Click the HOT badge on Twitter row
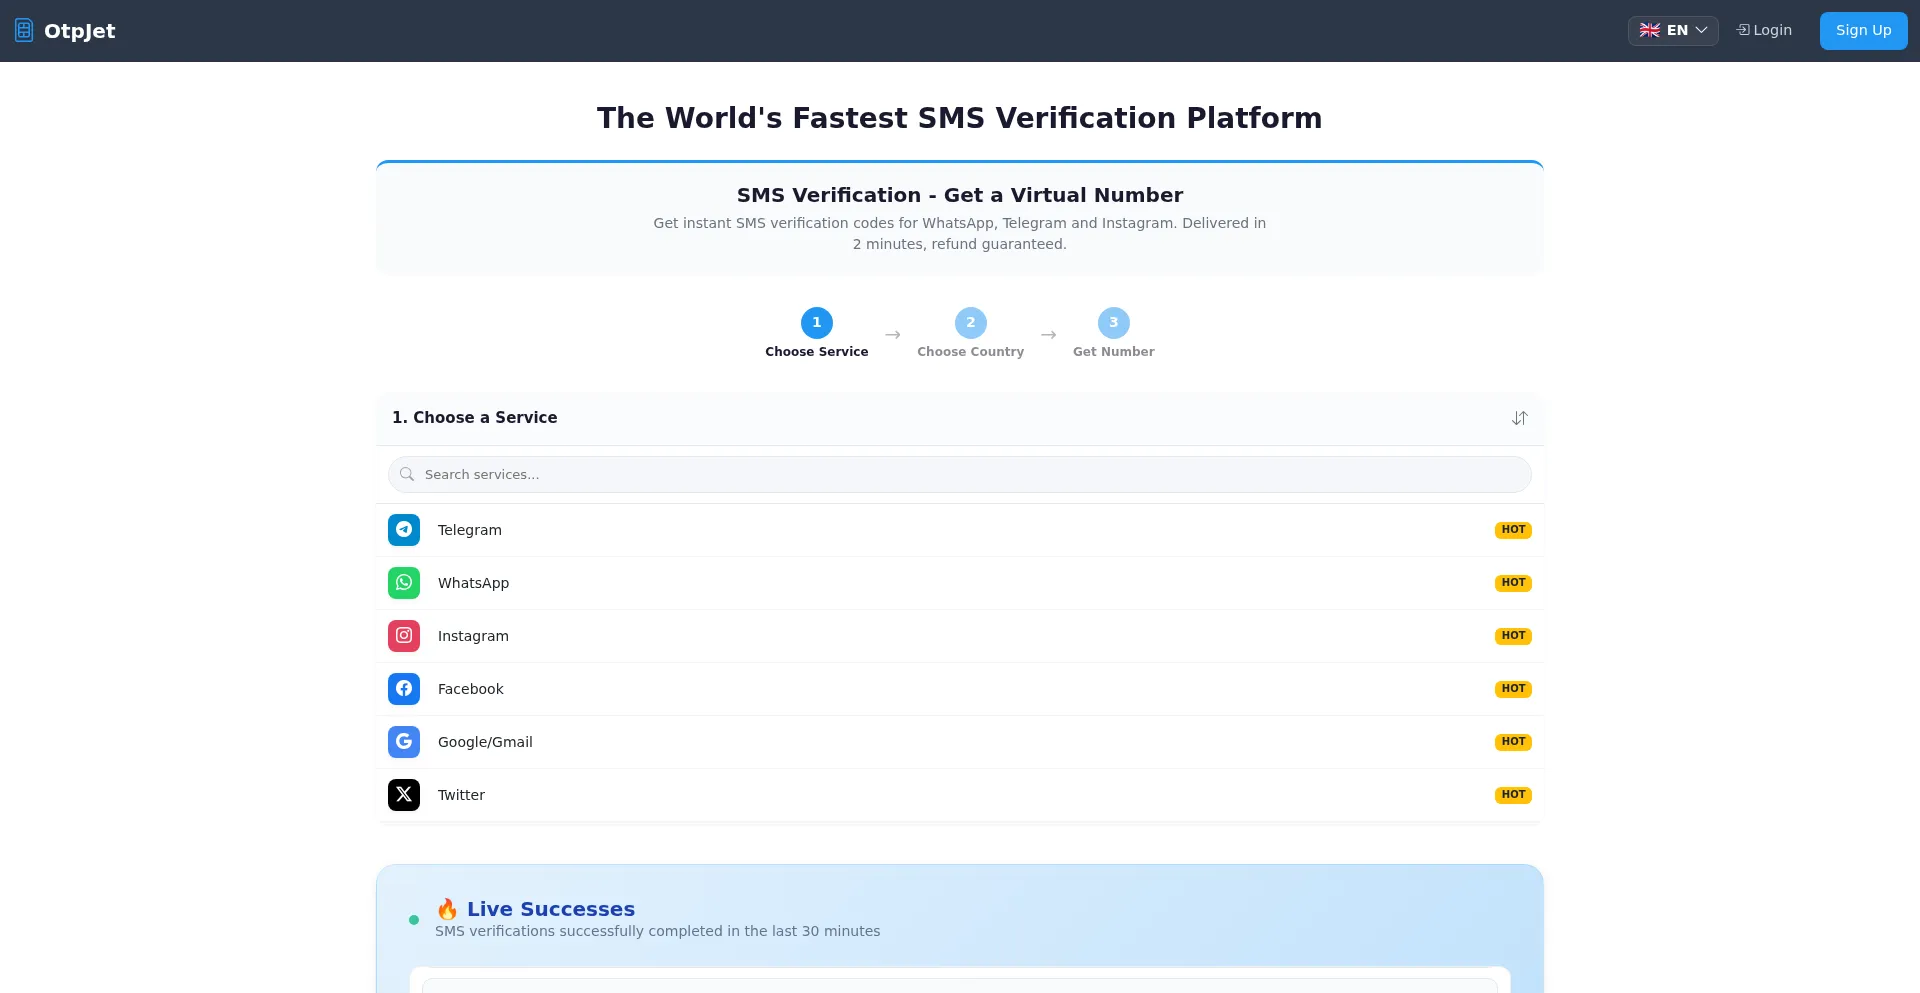Image resolution: width=1920 pixels, height=993 pixels. (x=1513, y=795)
